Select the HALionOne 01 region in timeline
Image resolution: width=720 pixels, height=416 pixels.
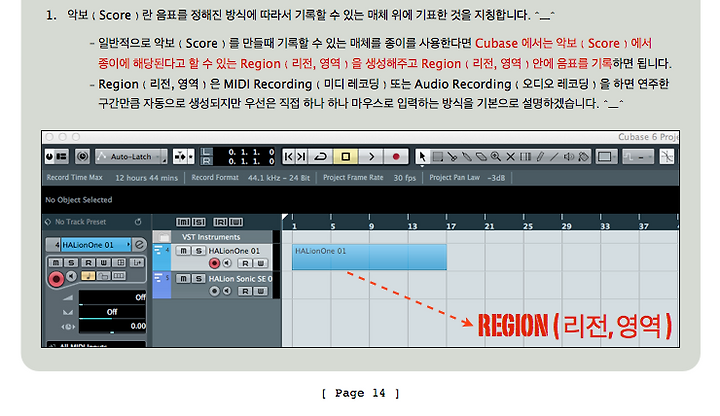click(x=369, y=257)
